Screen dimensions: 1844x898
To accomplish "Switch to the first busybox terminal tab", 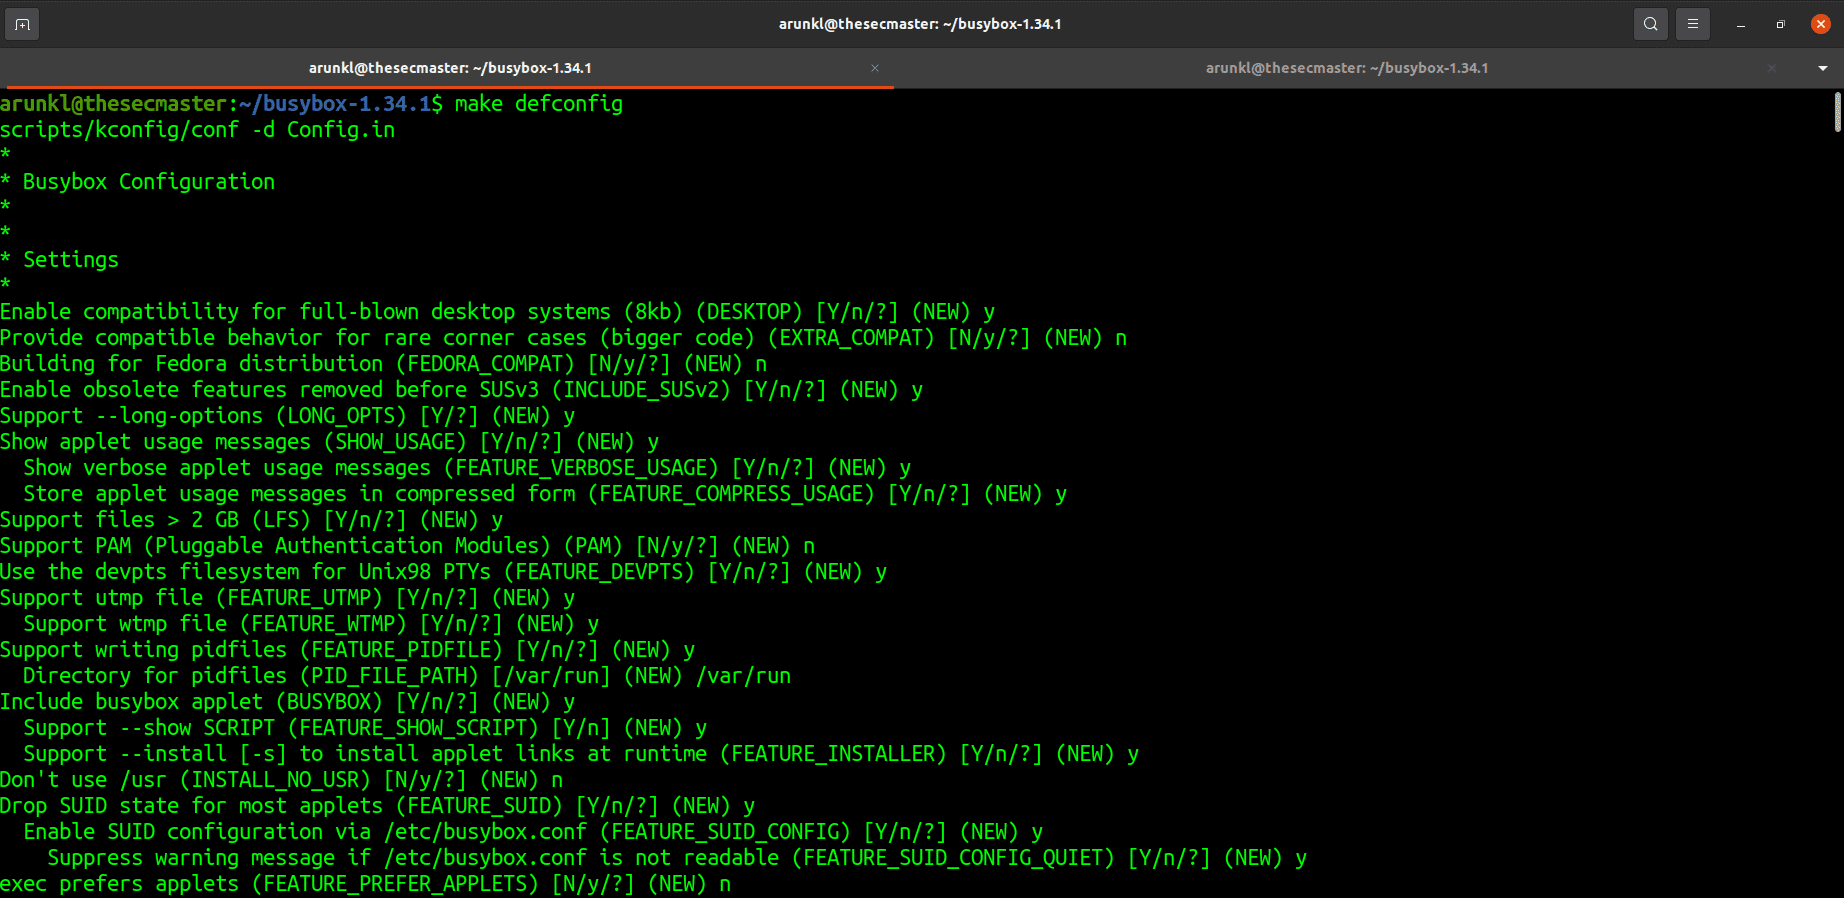I will click(450, 68).
